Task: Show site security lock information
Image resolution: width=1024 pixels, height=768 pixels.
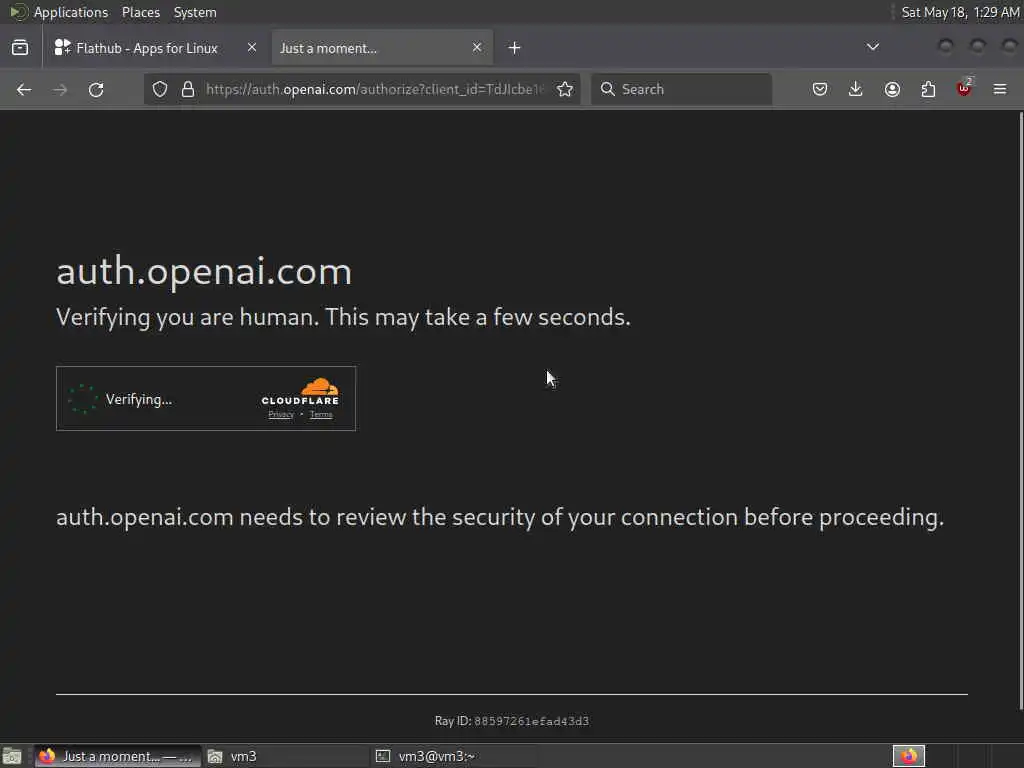Action: click(x=188, y=89)
